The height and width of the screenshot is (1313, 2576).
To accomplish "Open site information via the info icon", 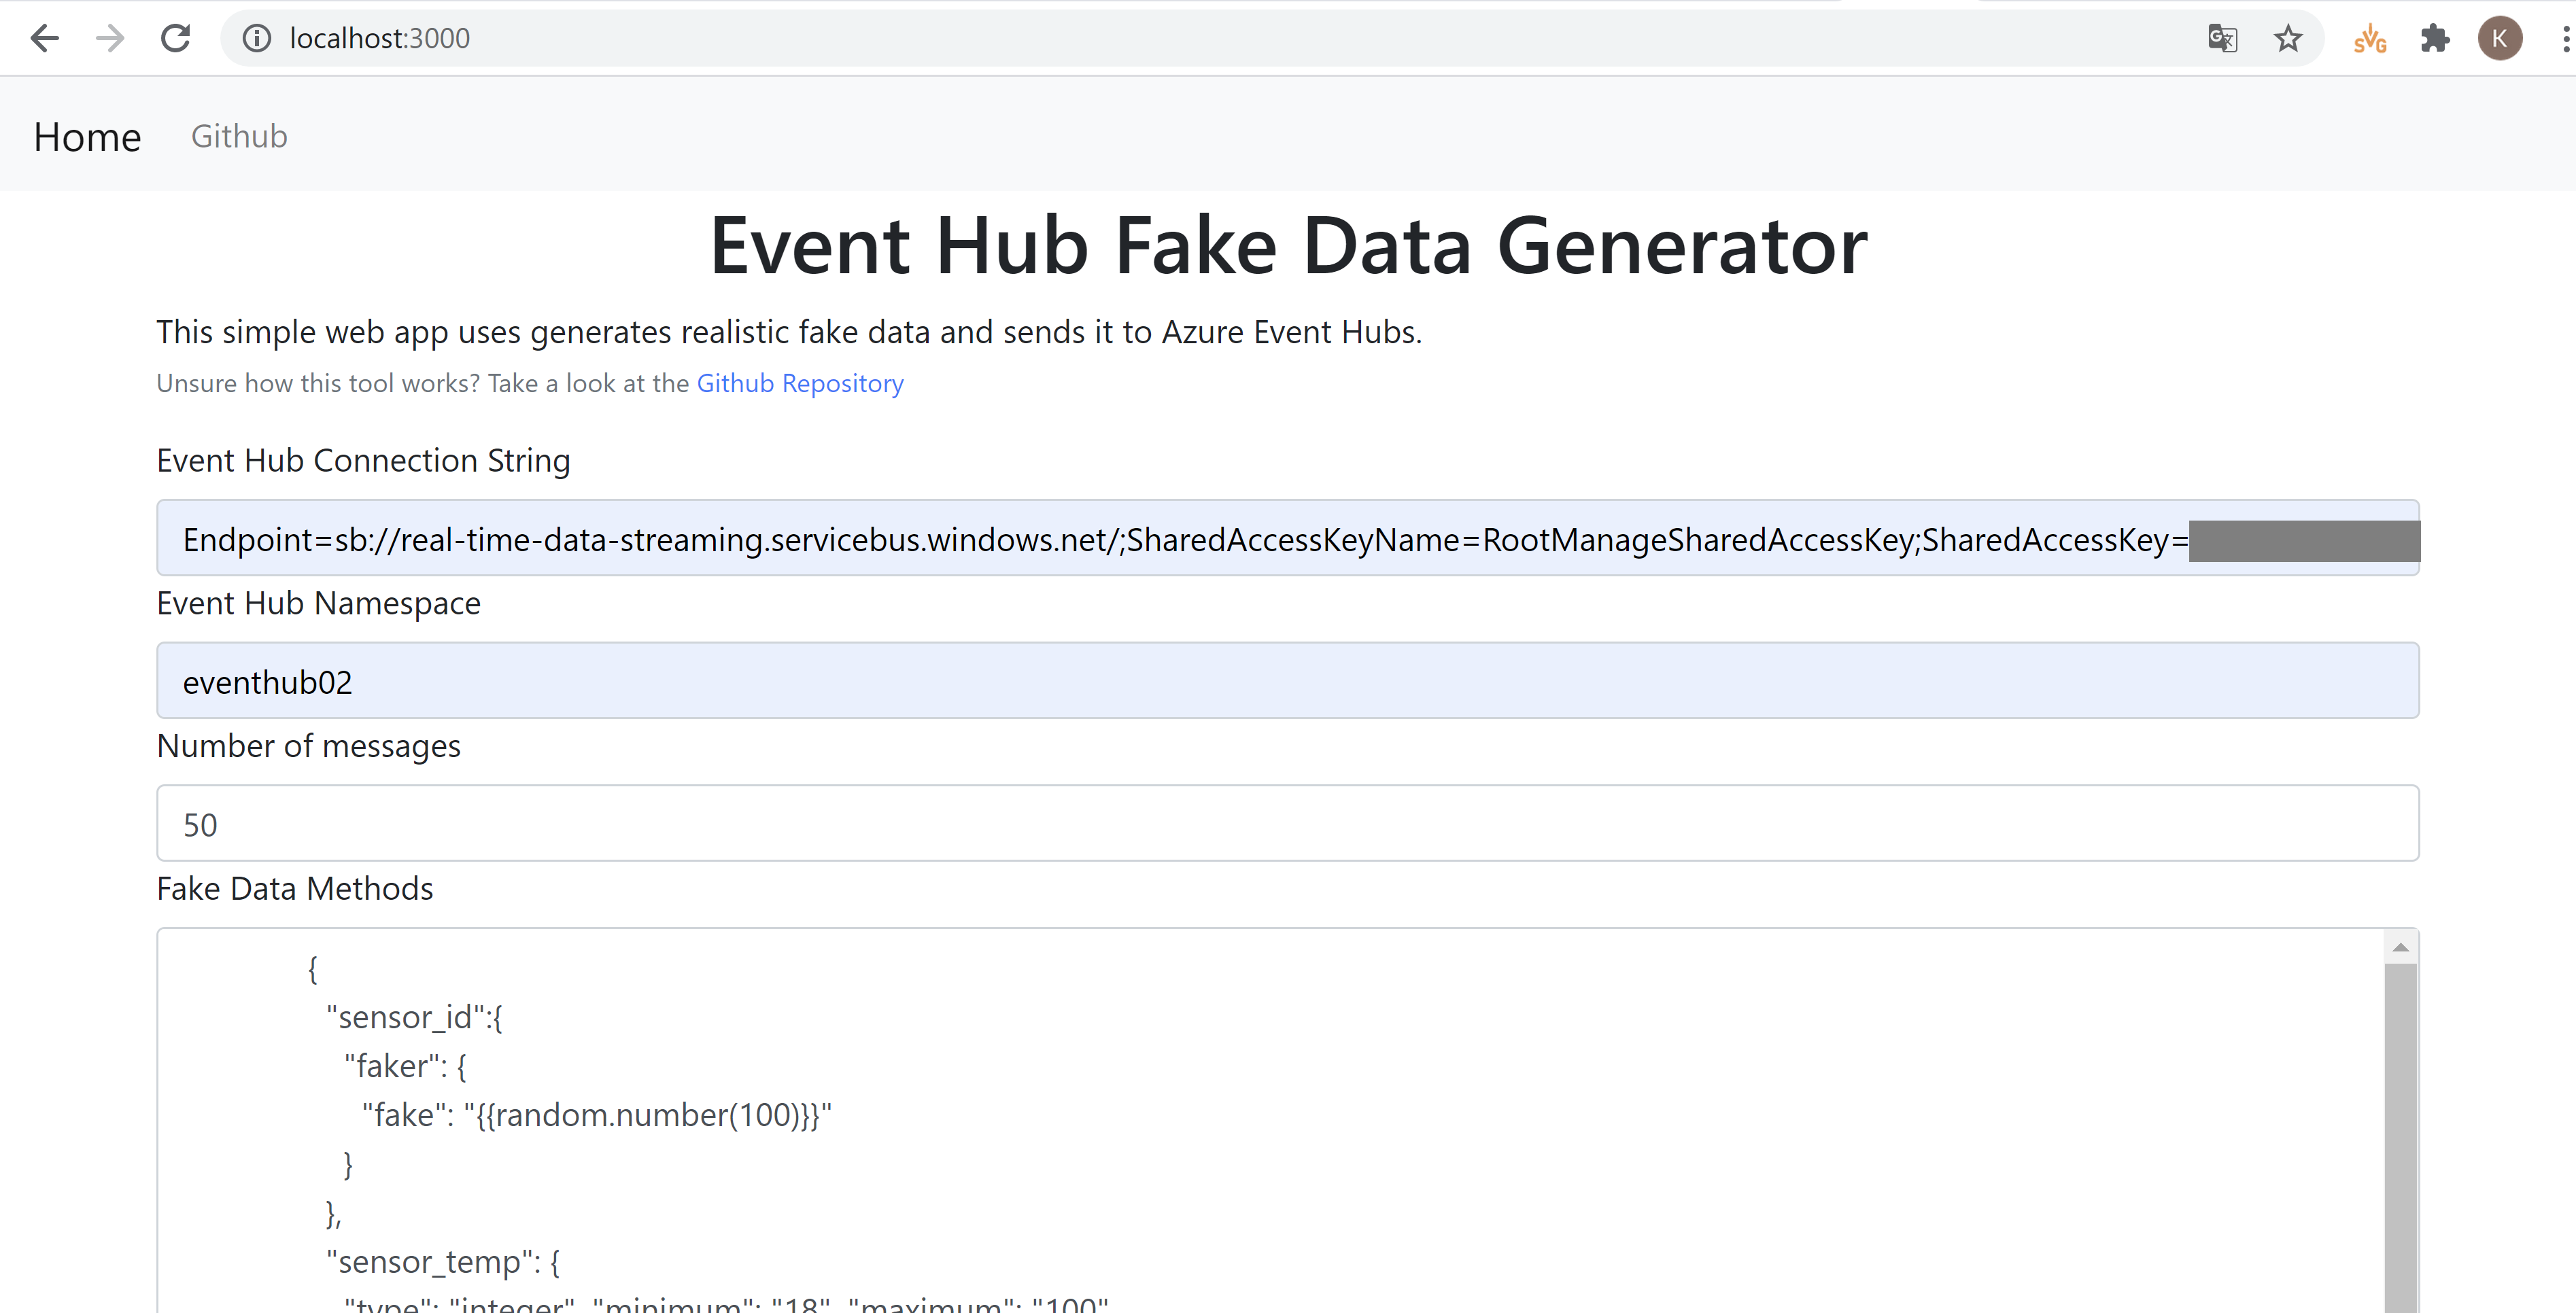I will click(x=257, y=38).
